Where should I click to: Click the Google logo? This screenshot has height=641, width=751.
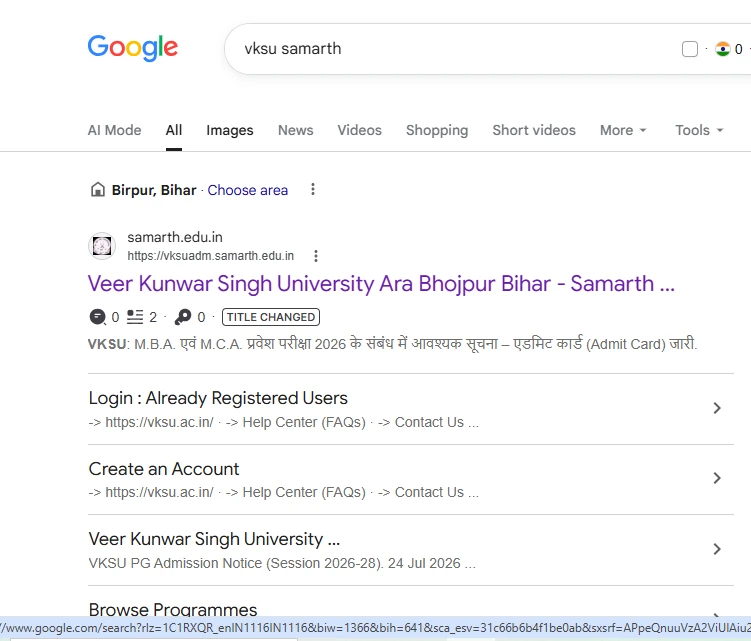[133, 47]
